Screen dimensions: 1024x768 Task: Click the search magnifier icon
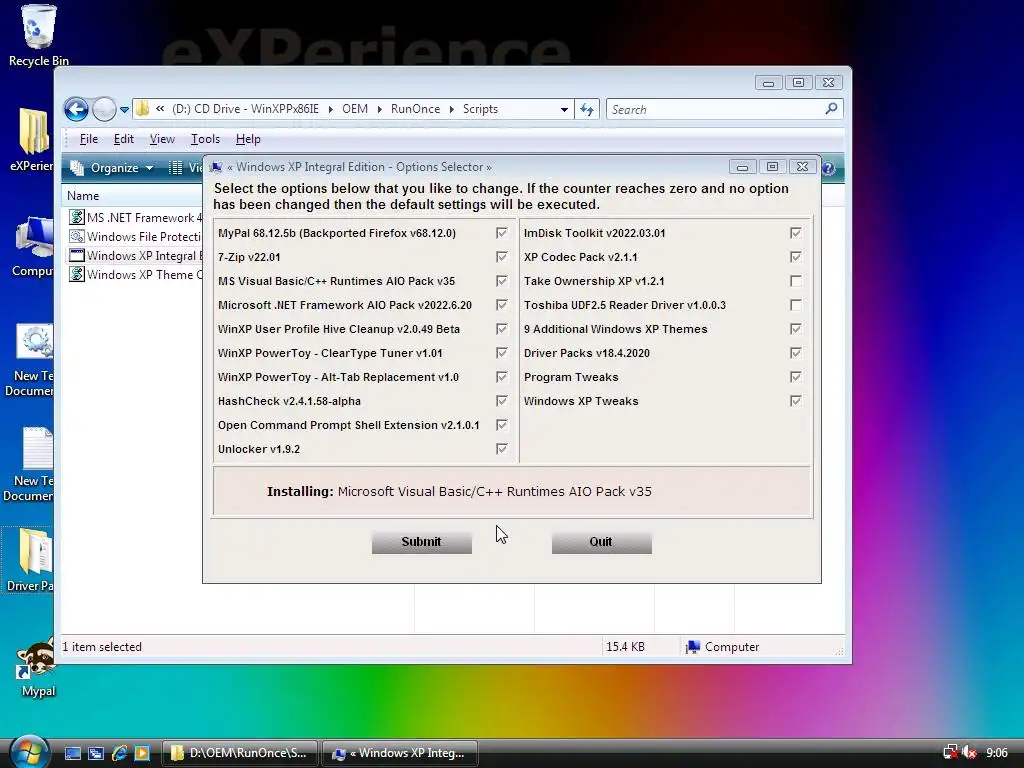coord(831,109)
